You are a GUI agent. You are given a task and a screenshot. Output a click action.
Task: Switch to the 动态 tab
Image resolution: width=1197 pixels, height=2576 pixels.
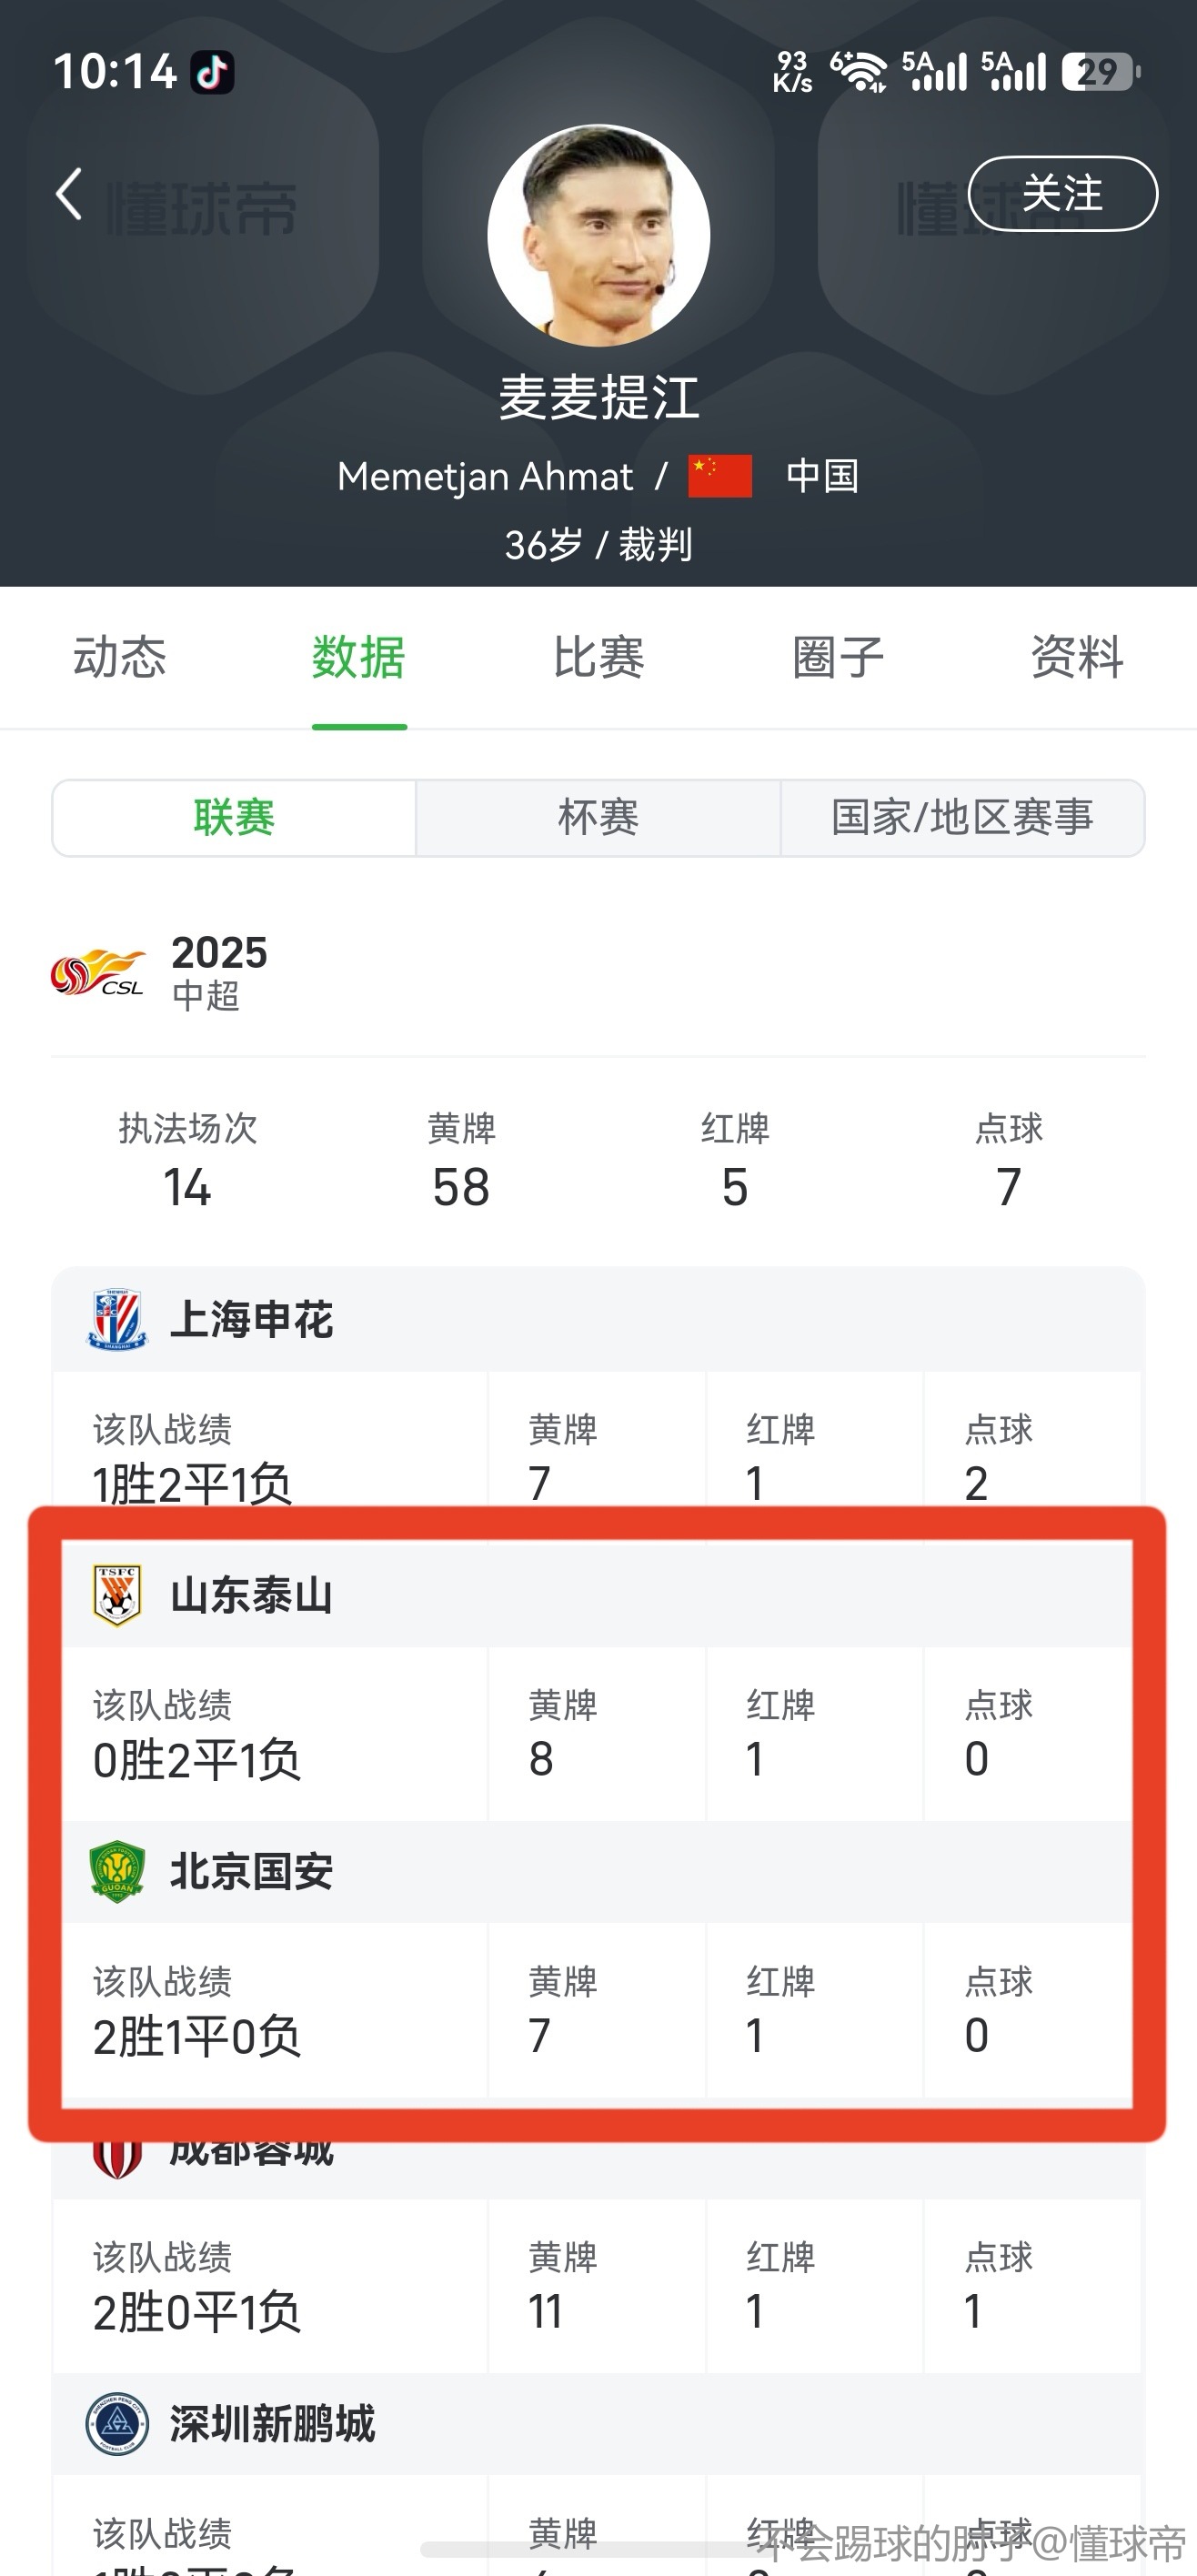pos(120,658)
